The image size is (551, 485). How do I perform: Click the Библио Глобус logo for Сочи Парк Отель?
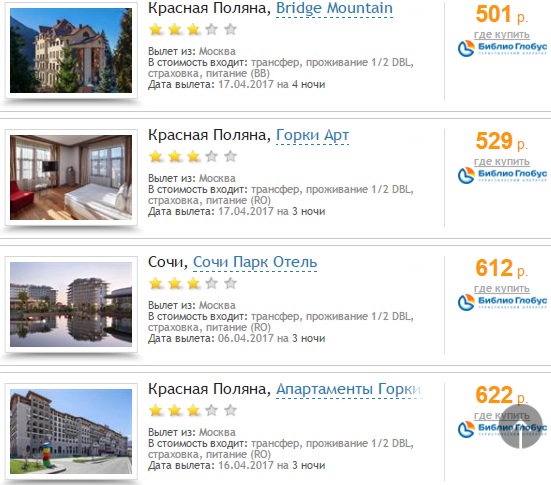(502, 302)
